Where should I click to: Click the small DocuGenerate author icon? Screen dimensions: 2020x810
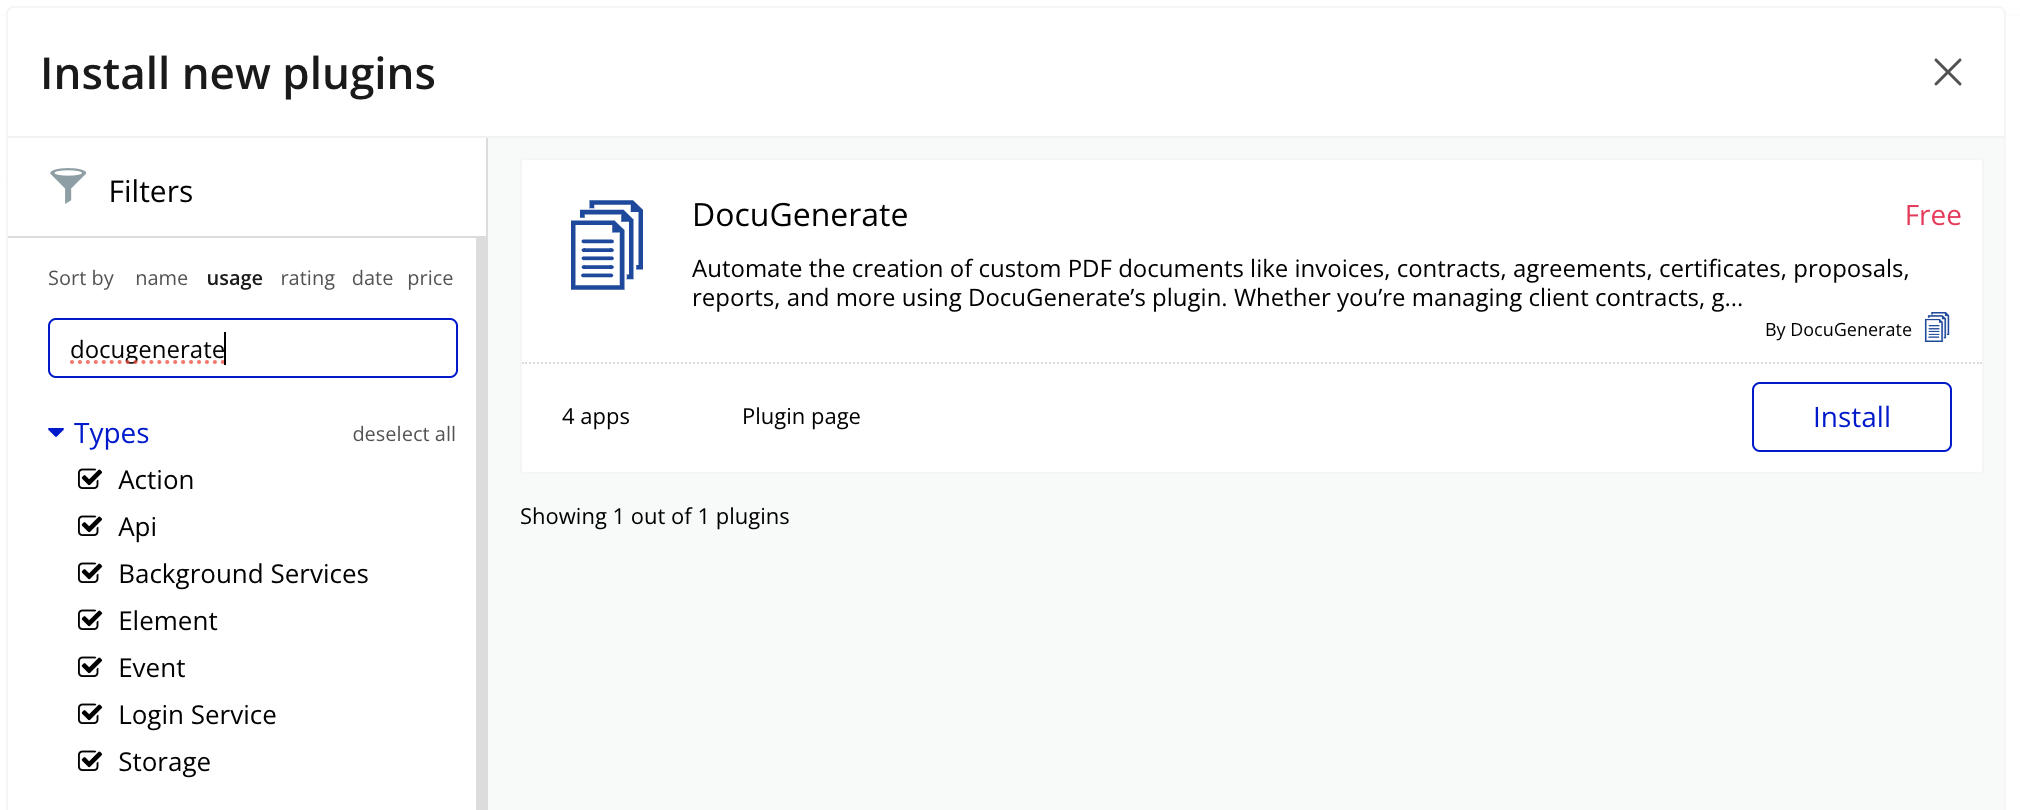pos(1936,328)
